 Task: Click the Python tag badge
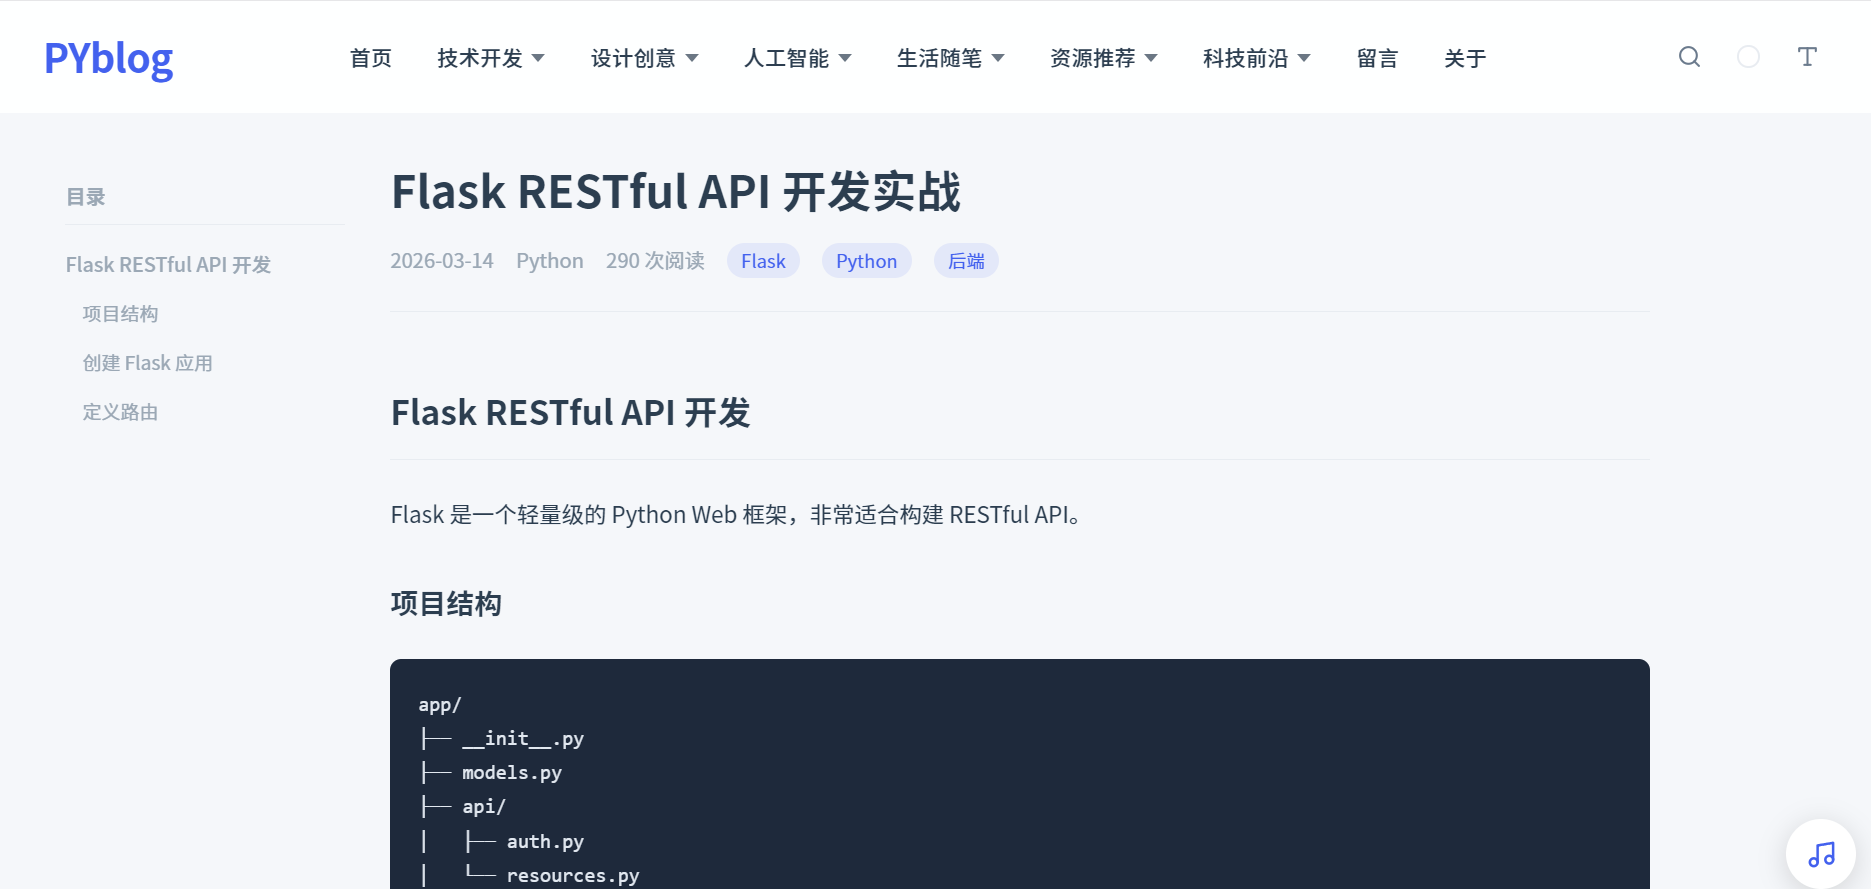[x=867, y=261]
